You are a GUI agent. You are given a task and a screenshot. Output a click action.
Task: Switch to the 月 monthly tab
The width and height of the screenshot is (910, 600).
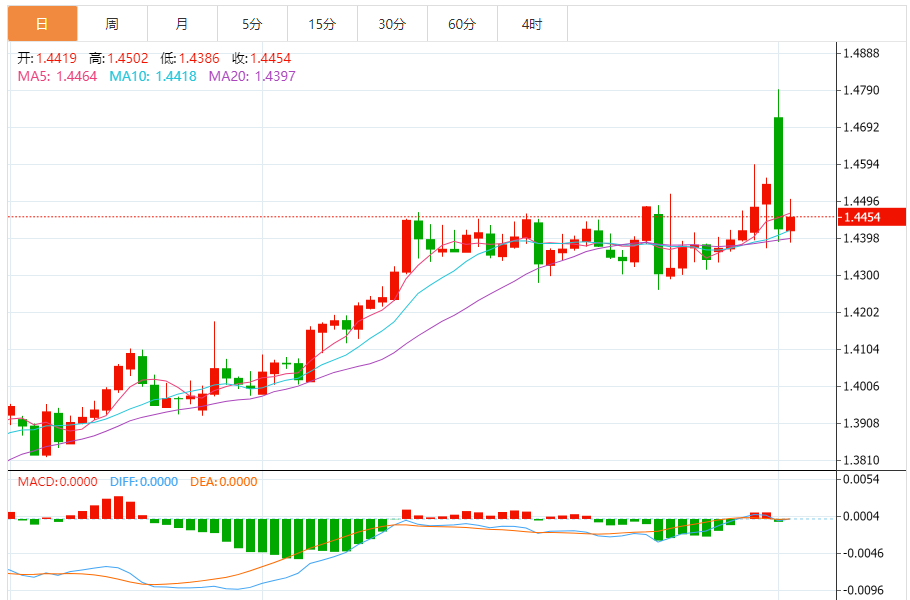[x=182, y=24]
